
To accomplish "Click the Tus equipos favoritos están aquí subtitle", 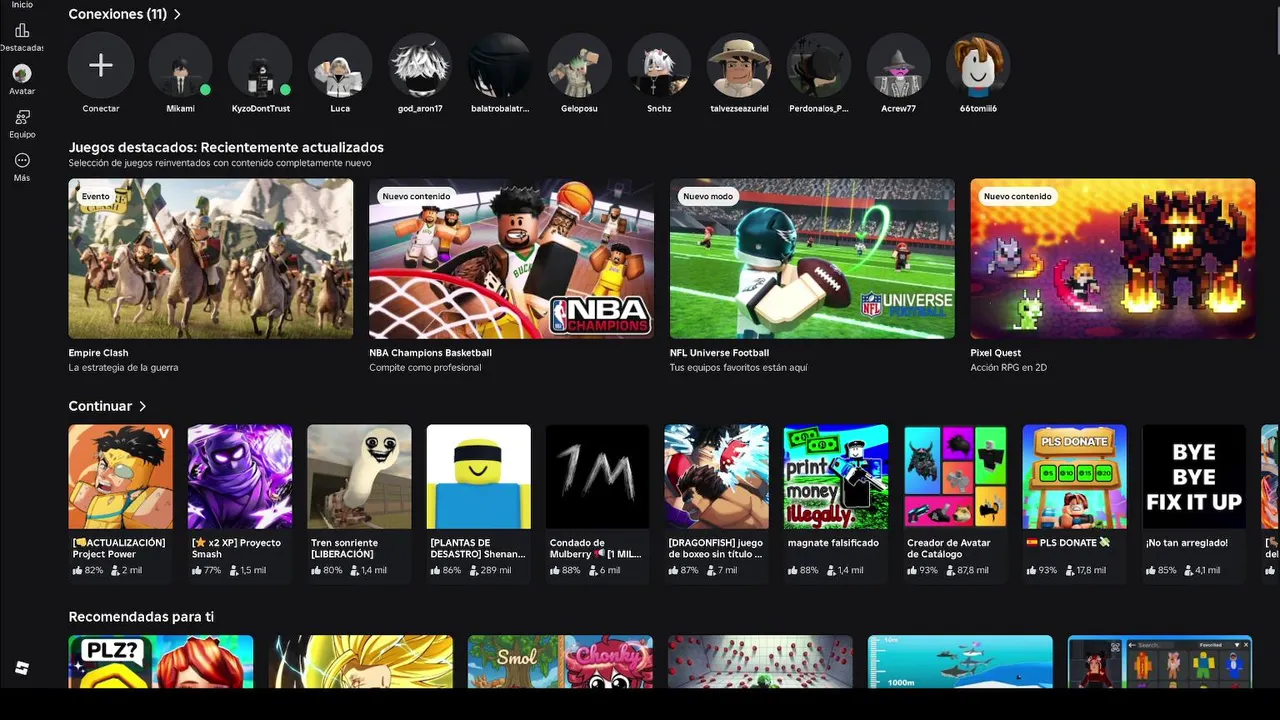I will [x=738, y=368].
